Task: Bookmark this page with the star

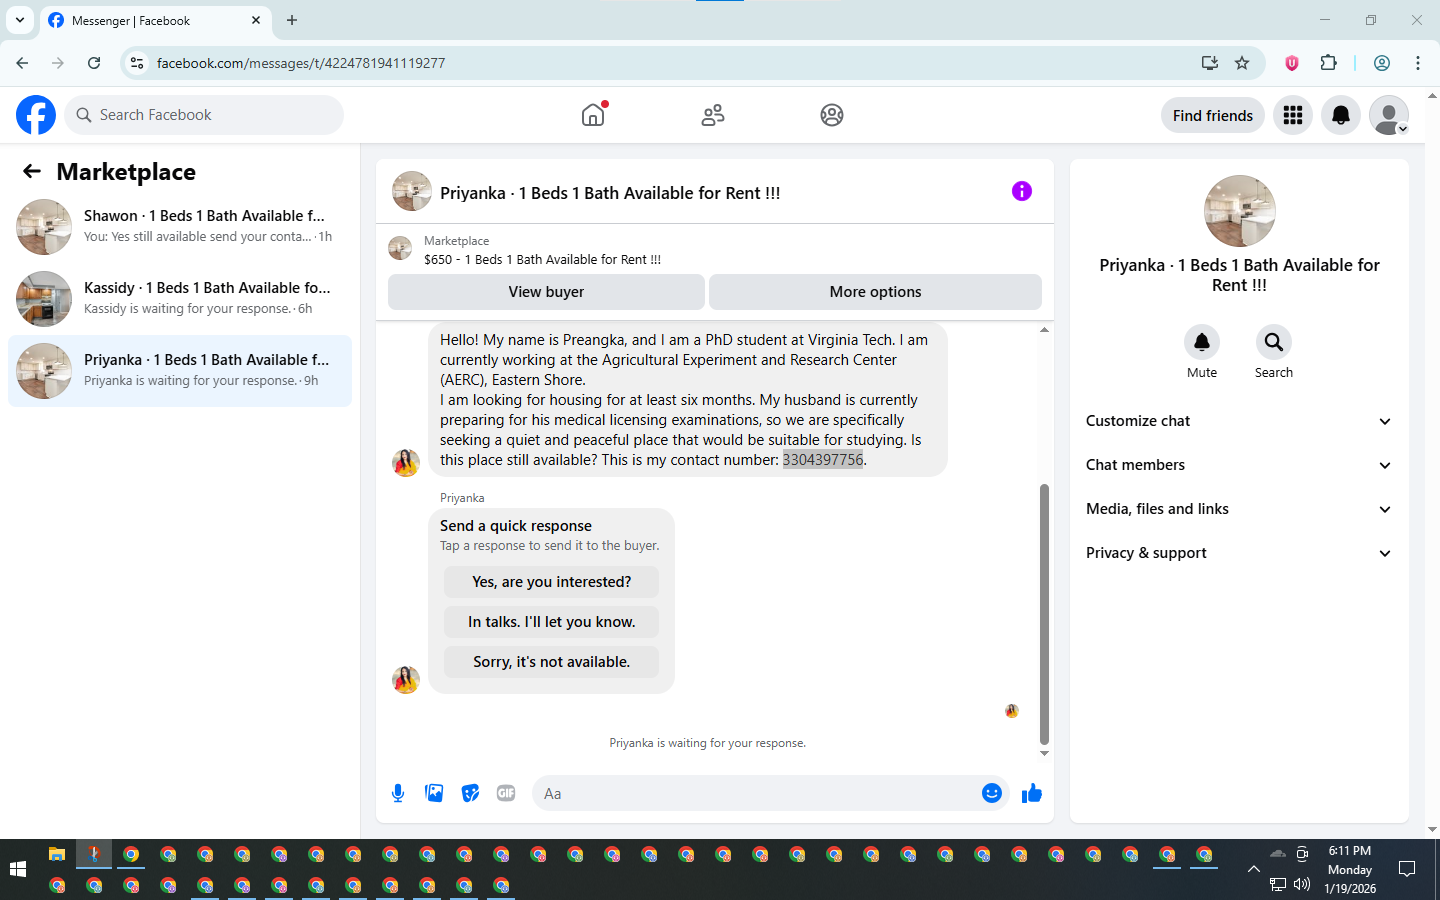Action: 1242,63
